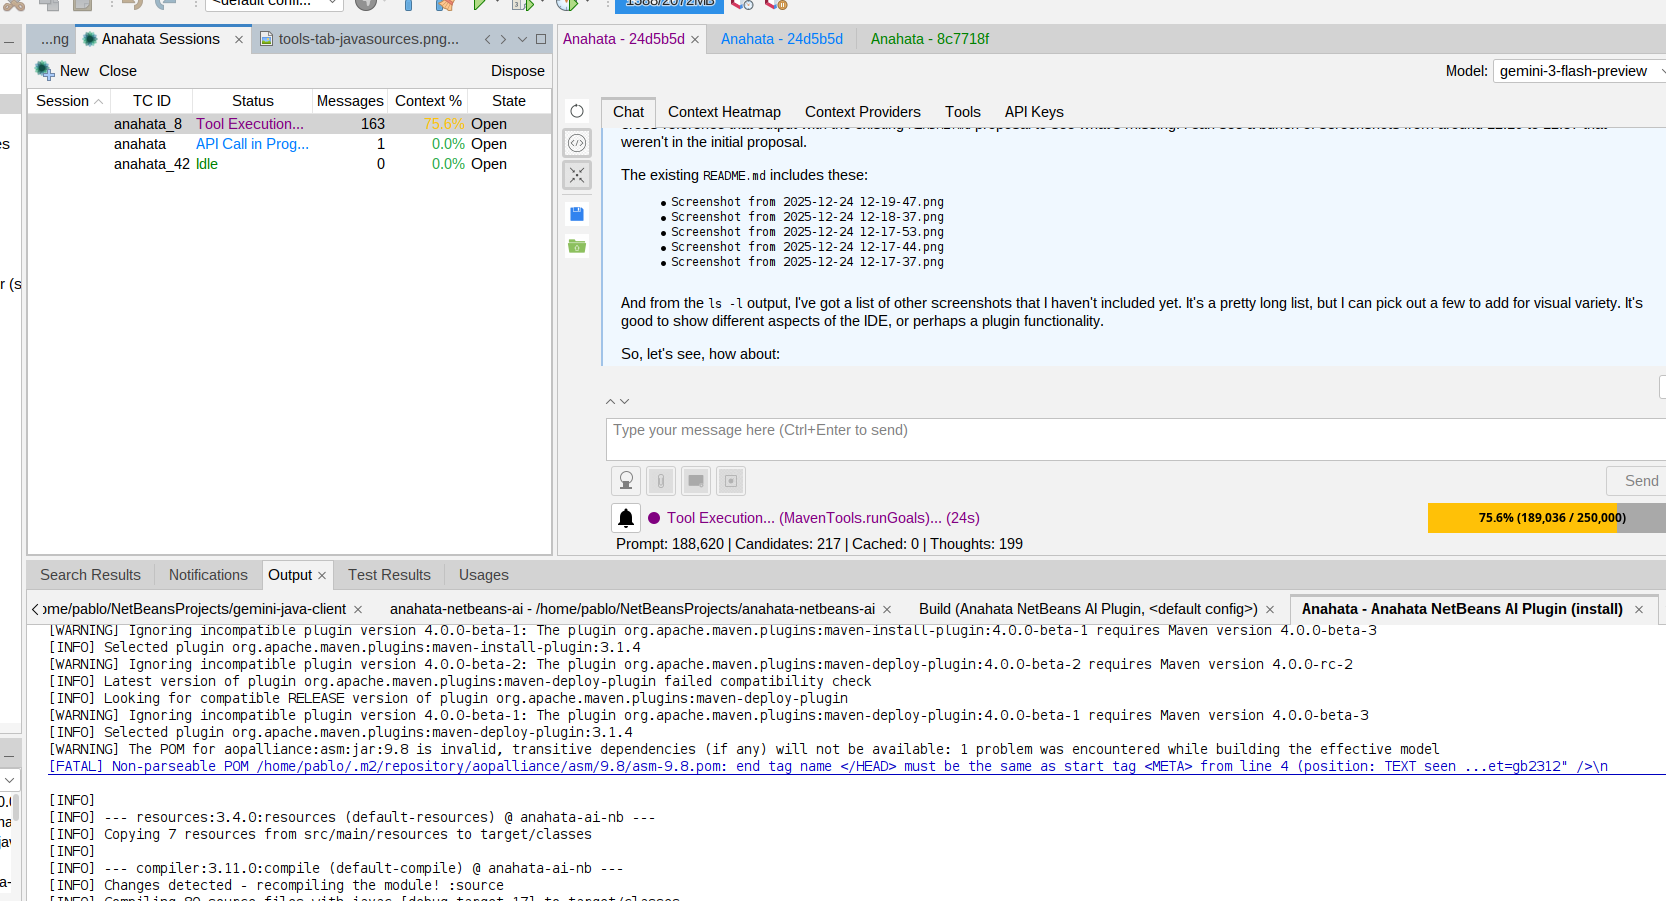Switch to the Context Heatmap tab
Viewport: 1666px width, 901px height.
[724, 112]
